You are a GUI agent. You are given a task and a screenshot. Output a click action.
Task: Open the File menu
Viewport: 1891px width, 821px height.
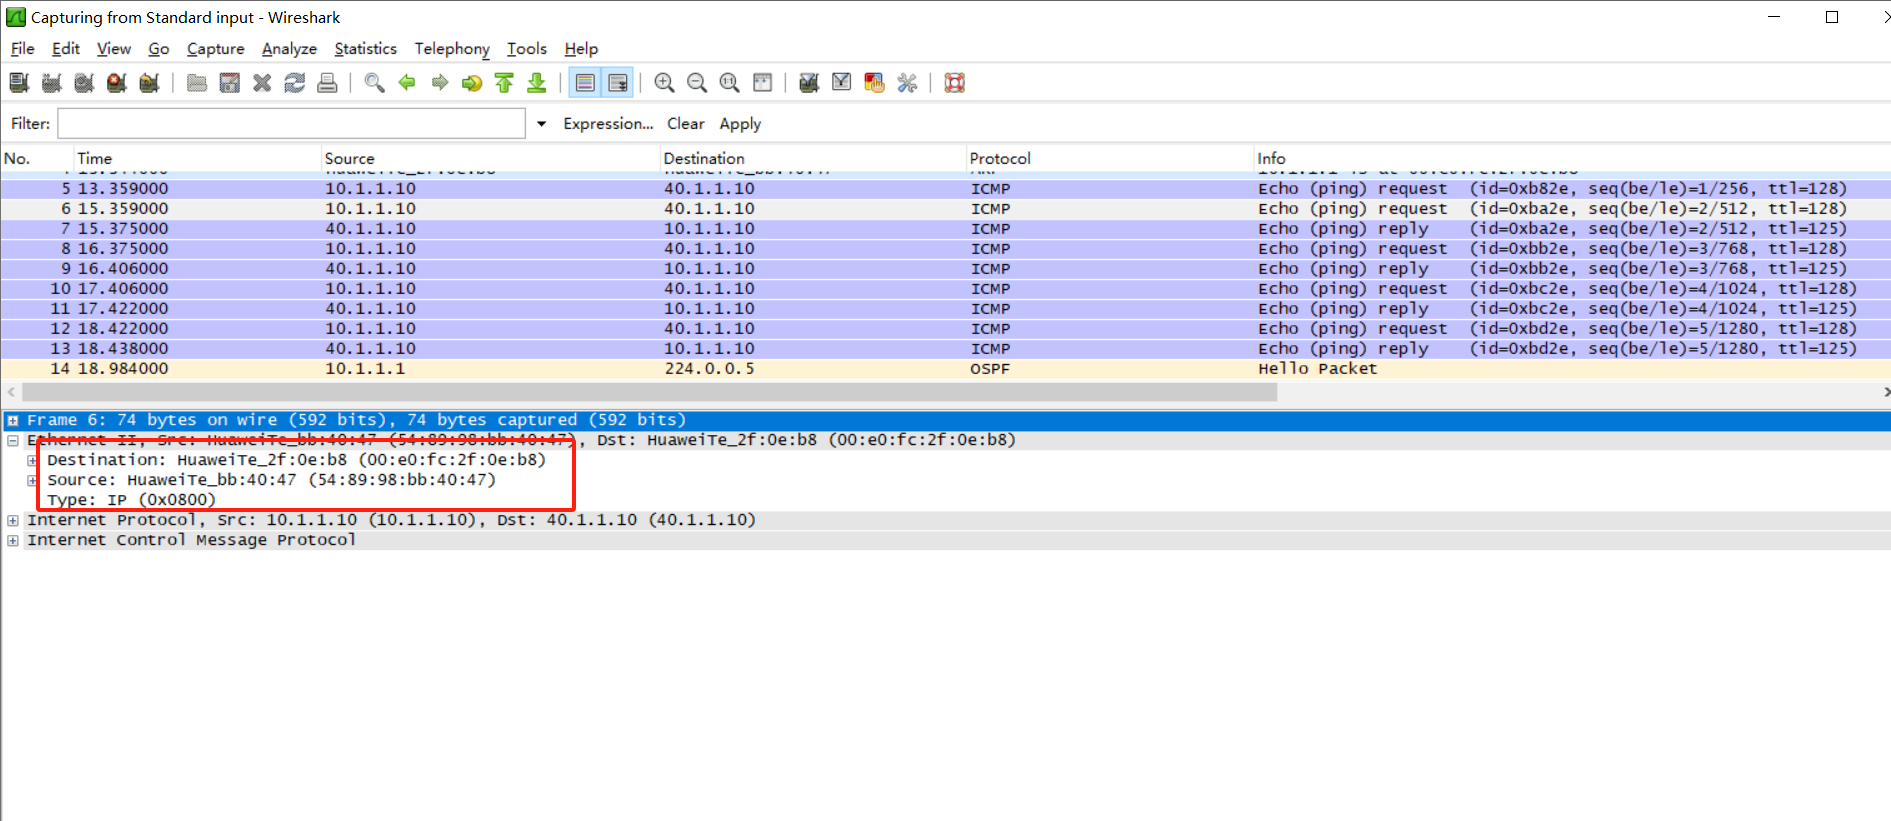pos(22,49)
